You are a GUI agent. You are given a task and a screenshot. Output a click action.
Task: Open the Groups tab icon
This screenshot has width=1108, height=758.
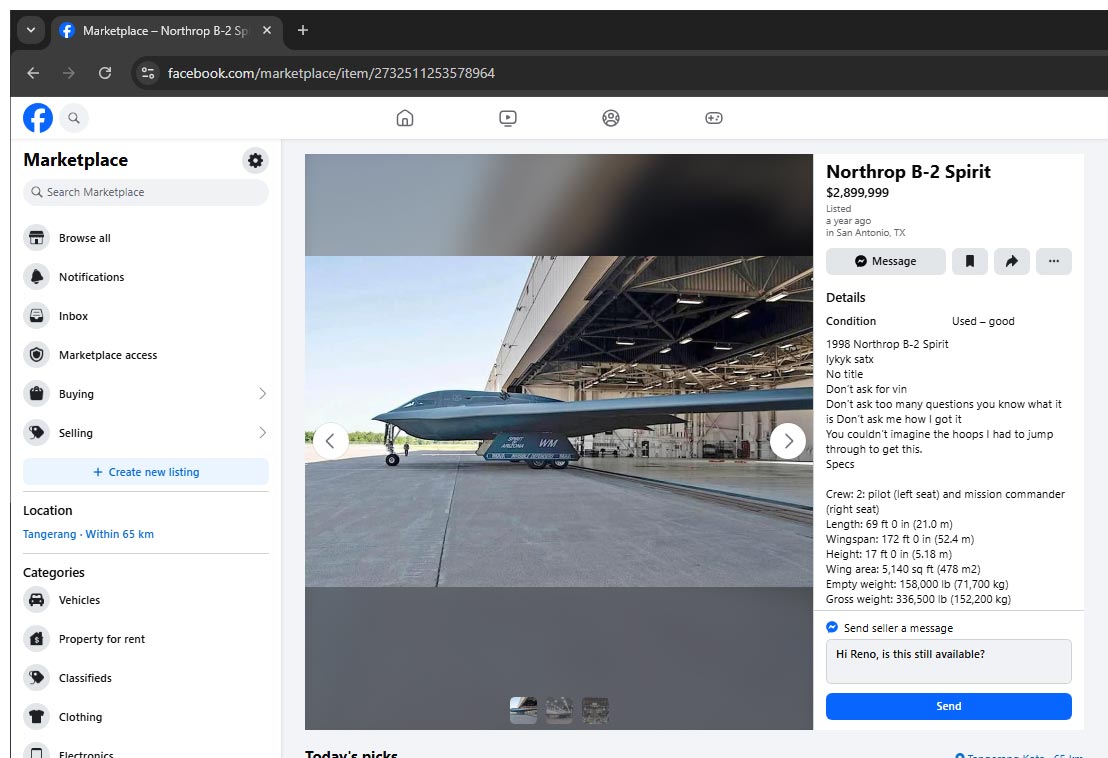coord(611,118)
